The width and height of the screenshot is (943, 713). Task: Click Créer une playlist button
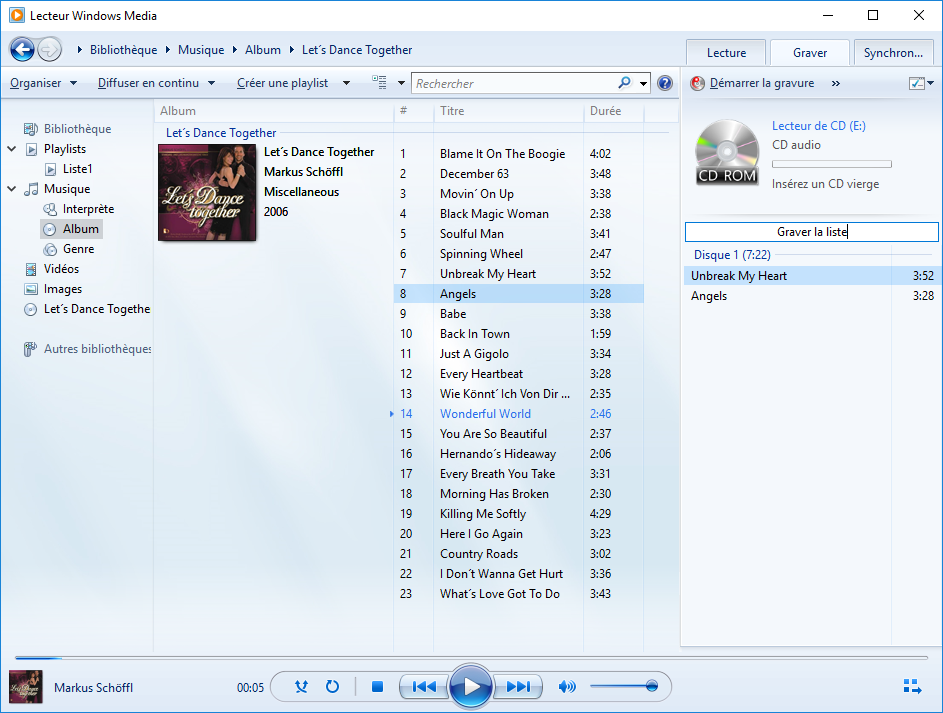282,83
